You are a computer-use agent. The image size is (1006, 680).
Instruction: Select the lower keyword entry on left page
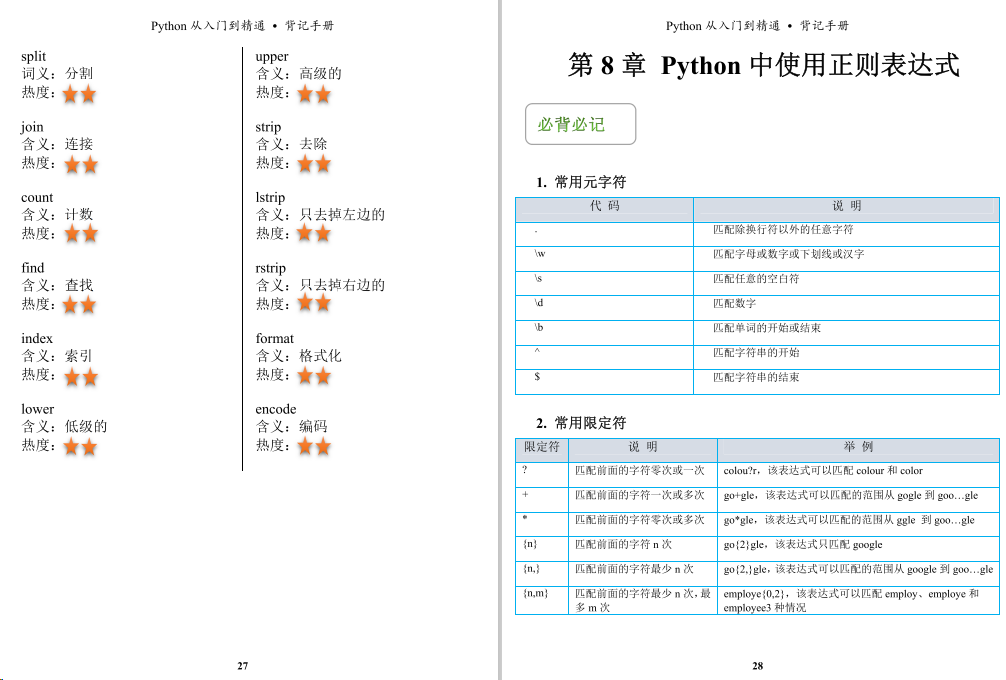click(37, 409)
